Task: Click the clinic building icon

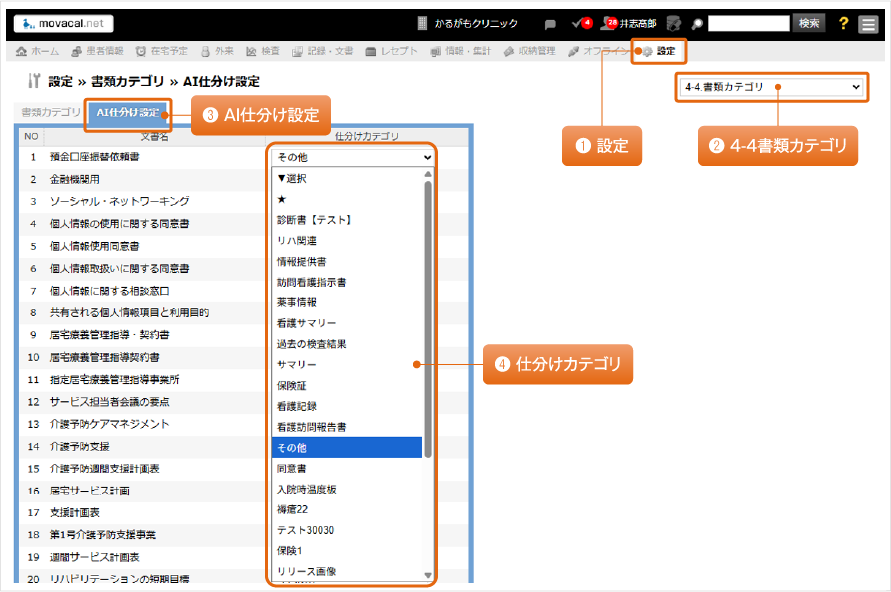Action: click(424, 24)
